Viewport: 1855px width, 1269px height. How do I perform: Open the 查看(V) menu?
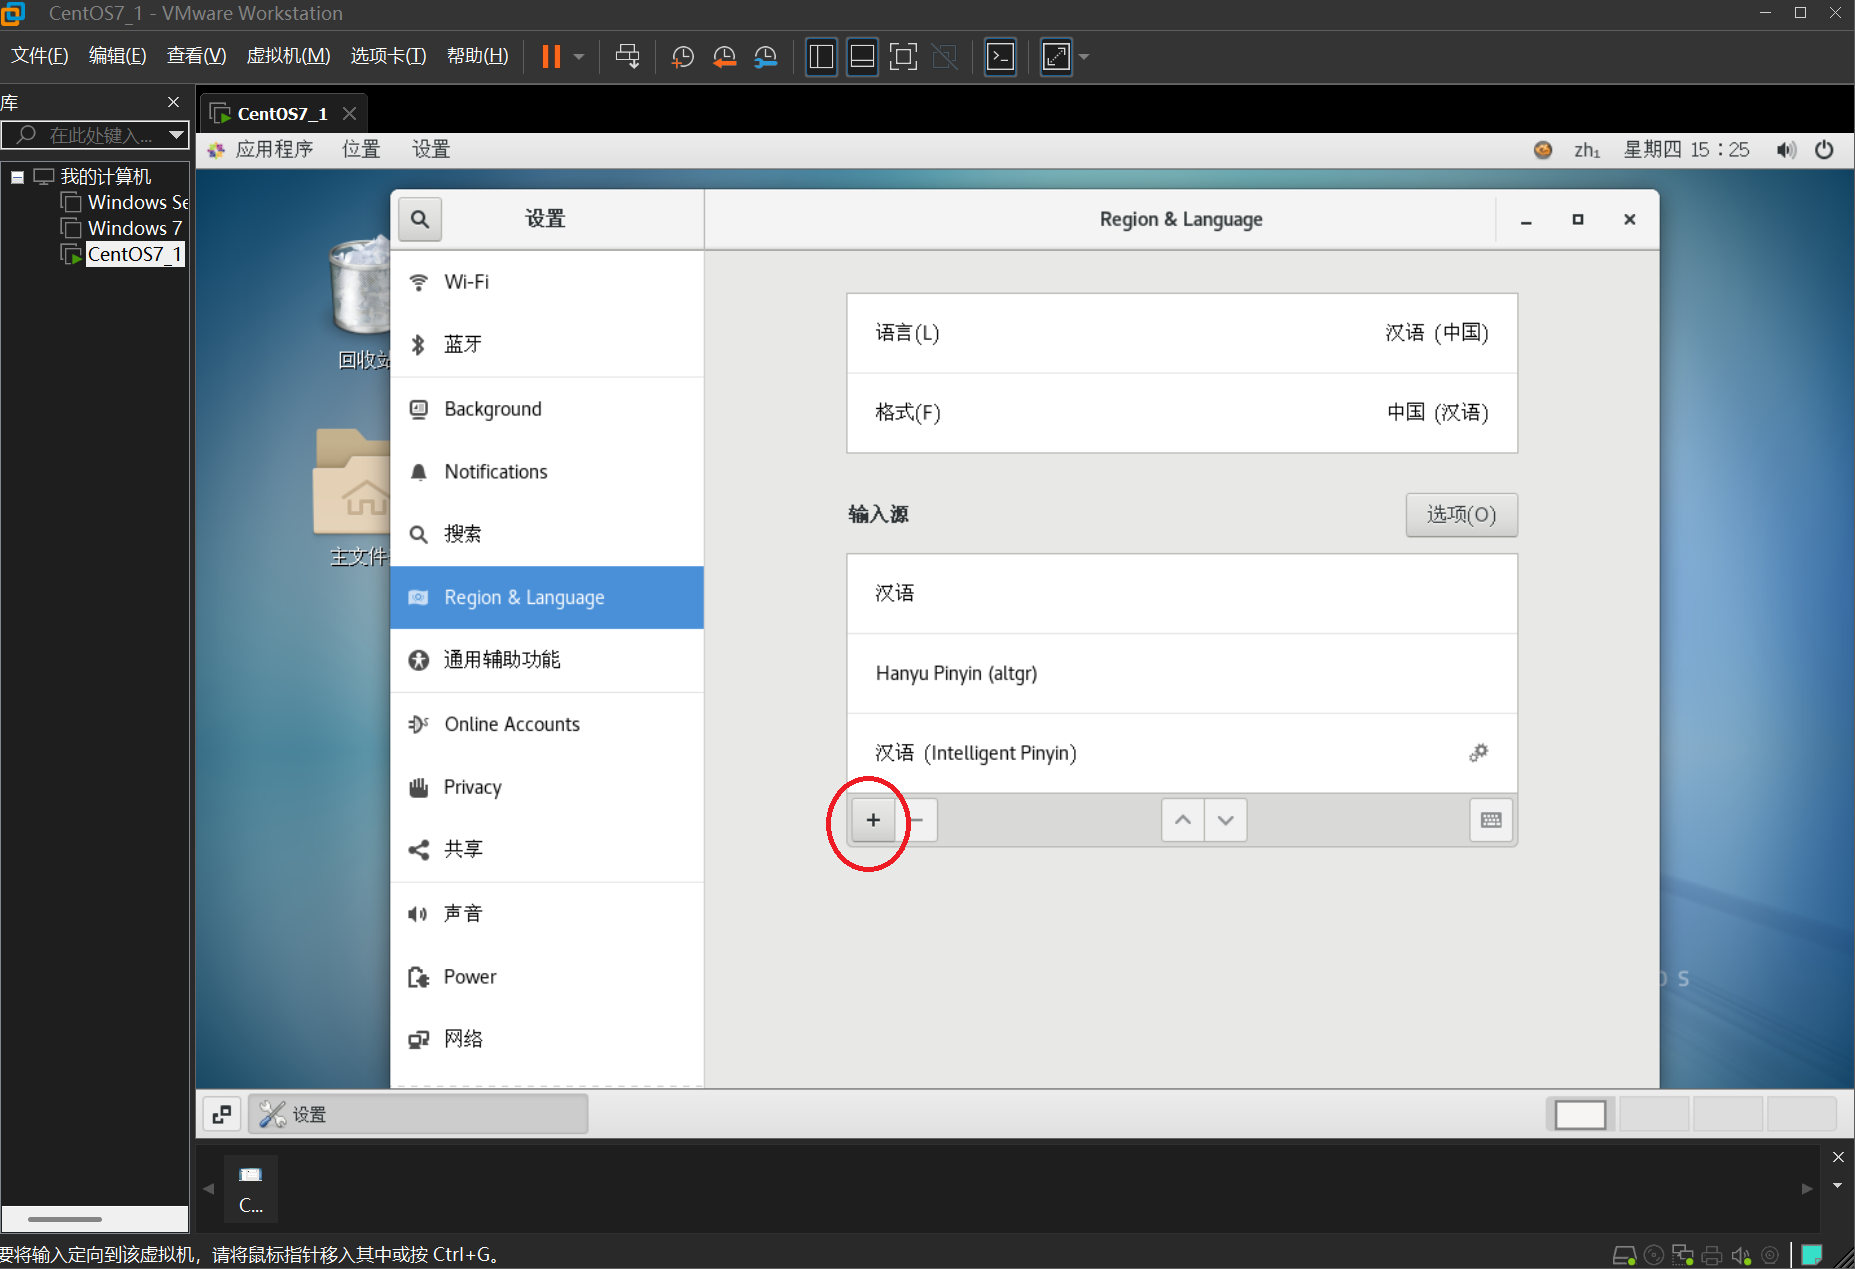click(196, 56)
